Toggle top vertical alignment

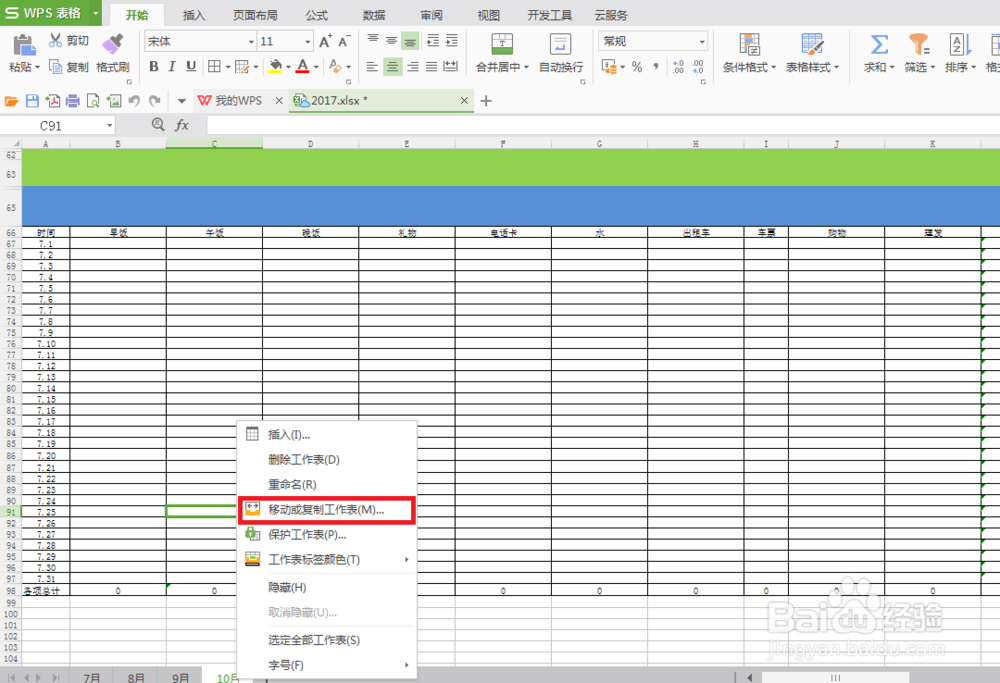(x=373, y=41)
